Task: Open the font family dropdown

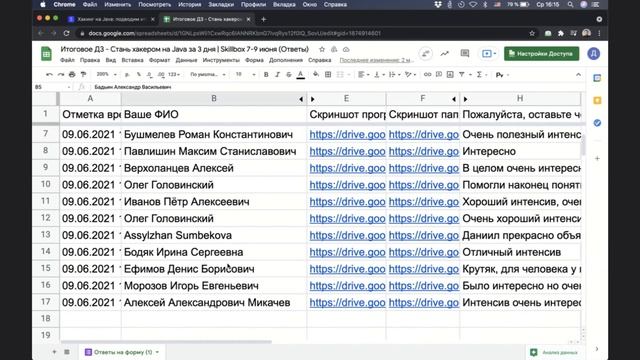Action: pyautogui.click(x=208, y=75)
